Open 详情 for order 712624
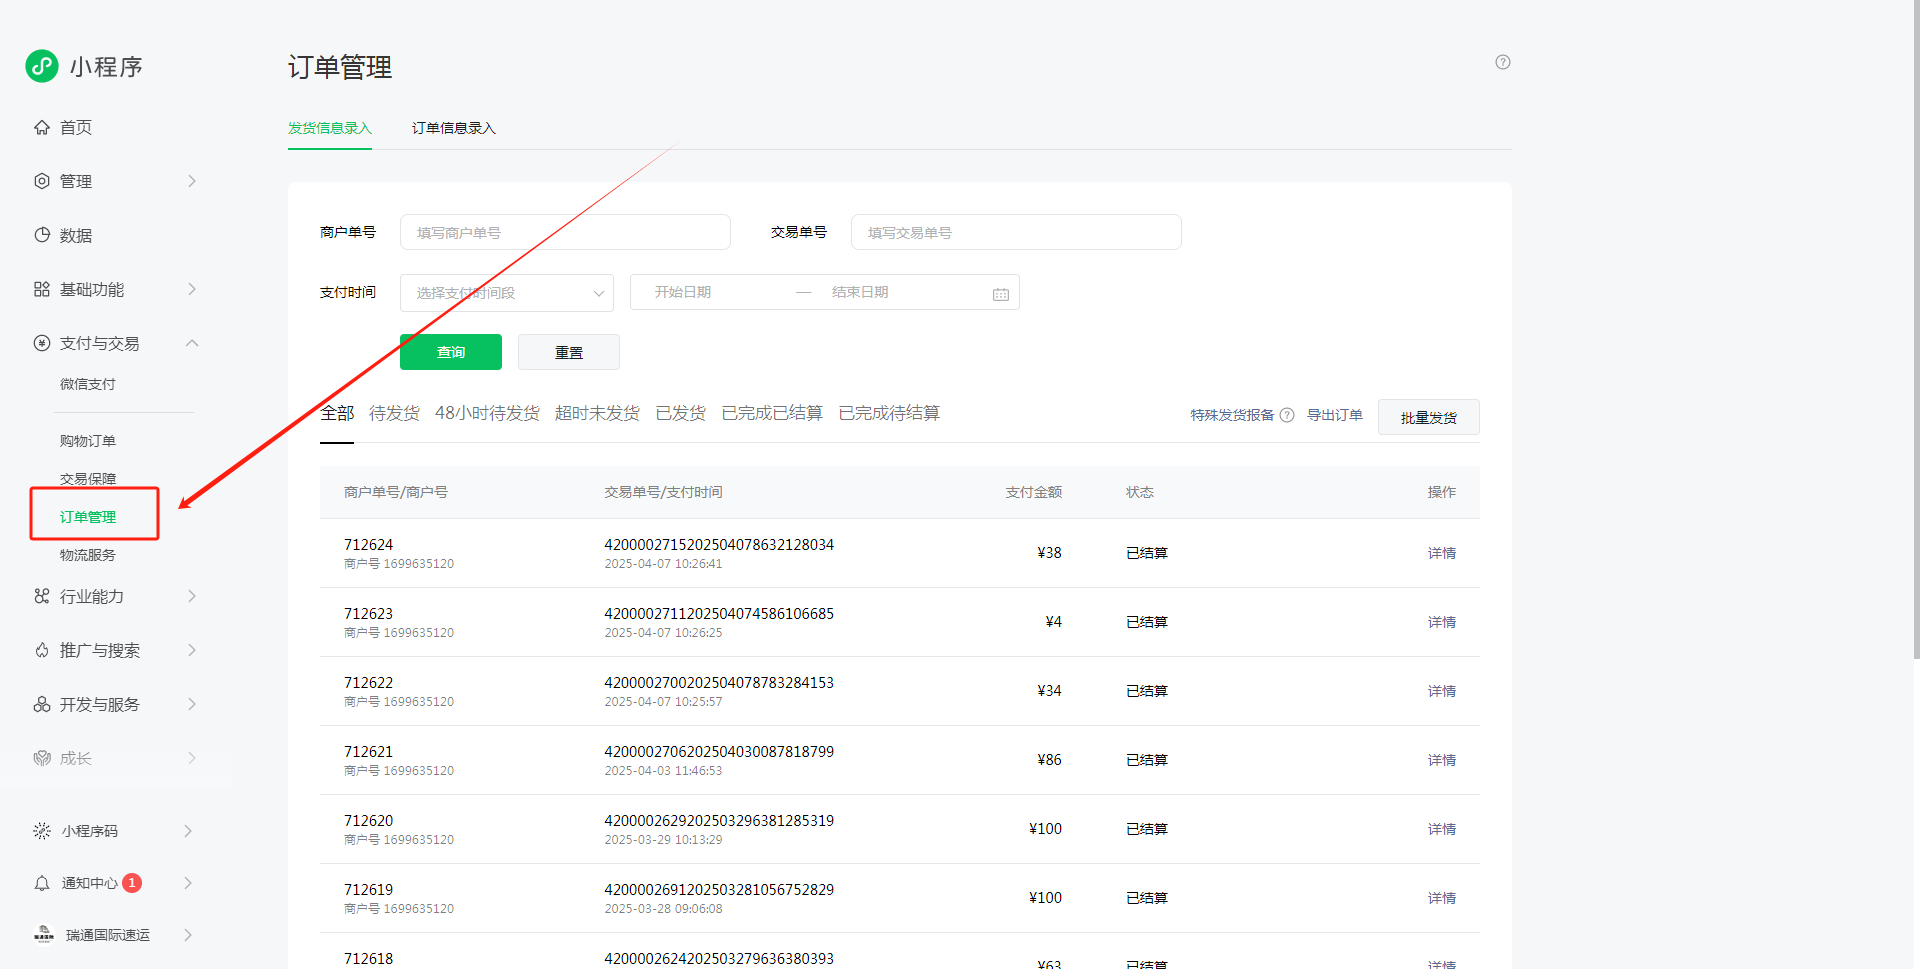Screen dimensions: 1920x969 click(1442, 553)
